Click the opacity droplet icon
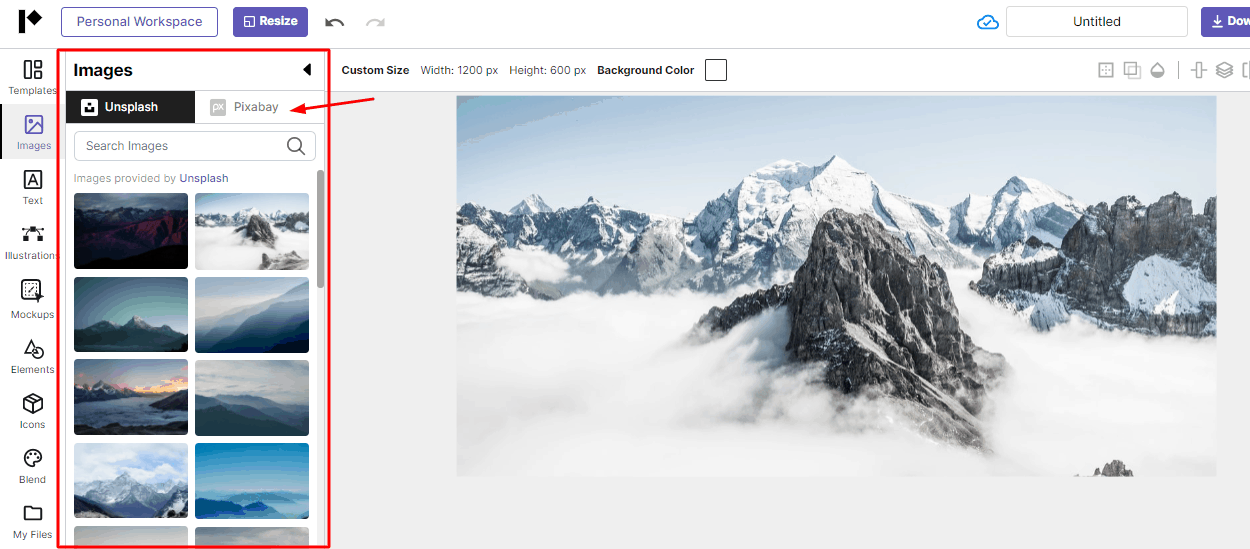 1158,70
